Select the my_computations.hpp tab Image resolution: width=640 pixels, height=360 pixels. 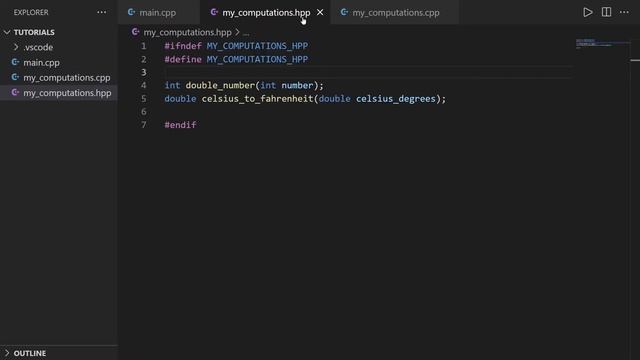pos(266,13)
